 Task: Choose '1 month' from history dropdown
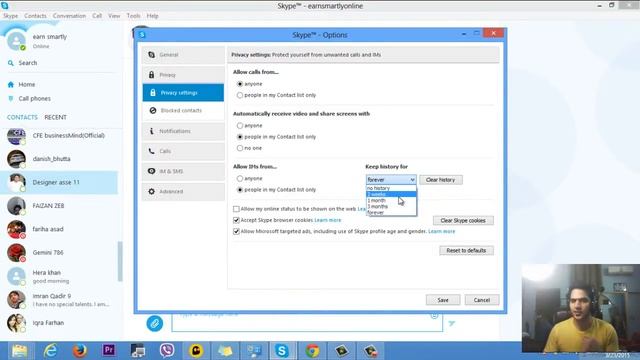tap(391, 200)
